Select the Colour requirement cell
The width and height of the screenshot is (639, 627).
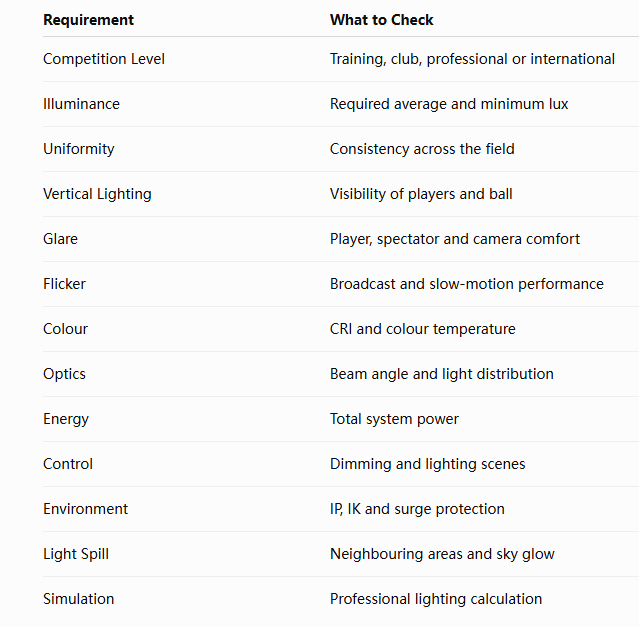pyautogui.click(x=66, y=329)
